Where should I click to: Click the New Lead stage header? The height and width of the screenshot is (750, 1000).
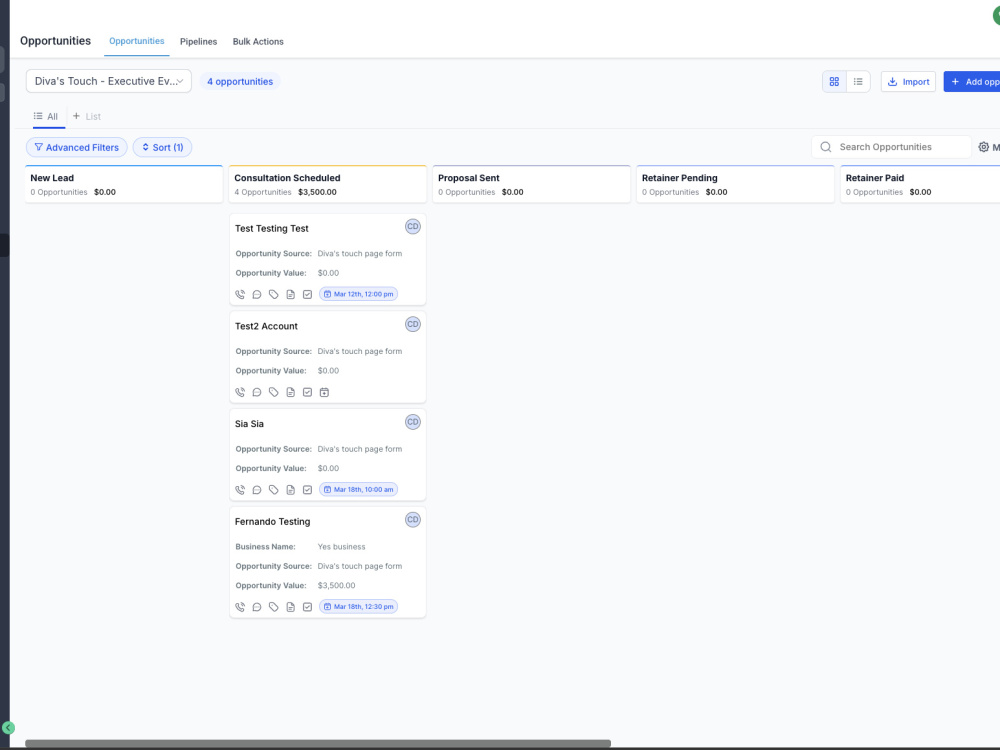pos(124,184)
